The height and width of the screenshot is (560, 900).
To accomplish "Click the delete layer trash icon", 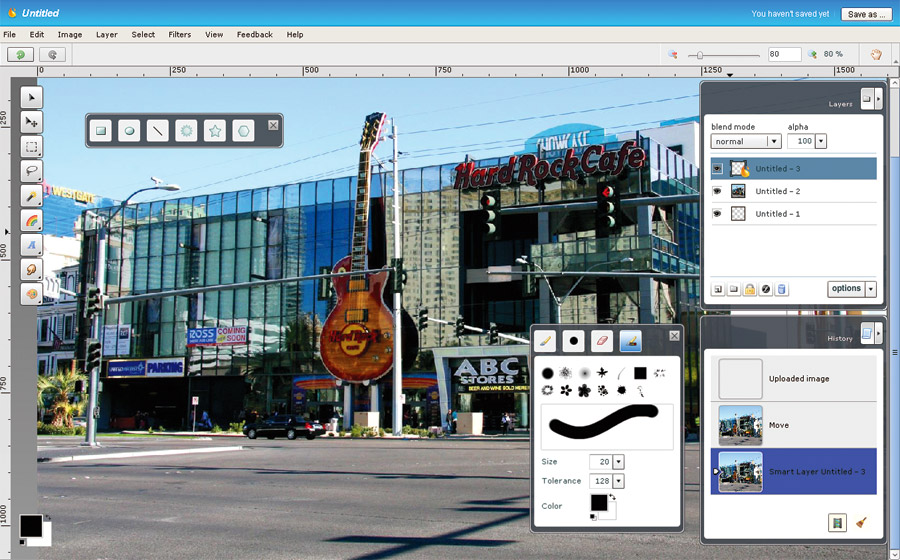I will (x=782, y=289).
